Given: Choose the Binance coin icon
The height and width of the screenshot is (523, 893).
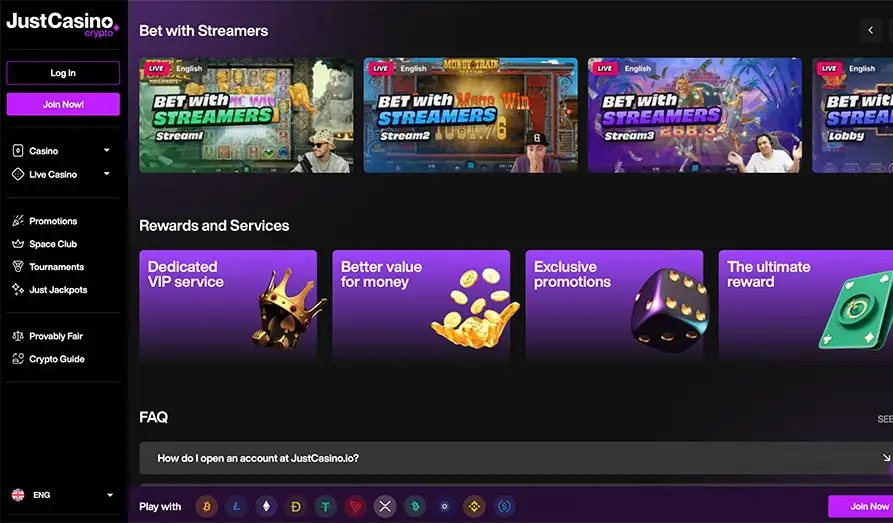Looking at the screenshot, I should [x=474, y=507].
